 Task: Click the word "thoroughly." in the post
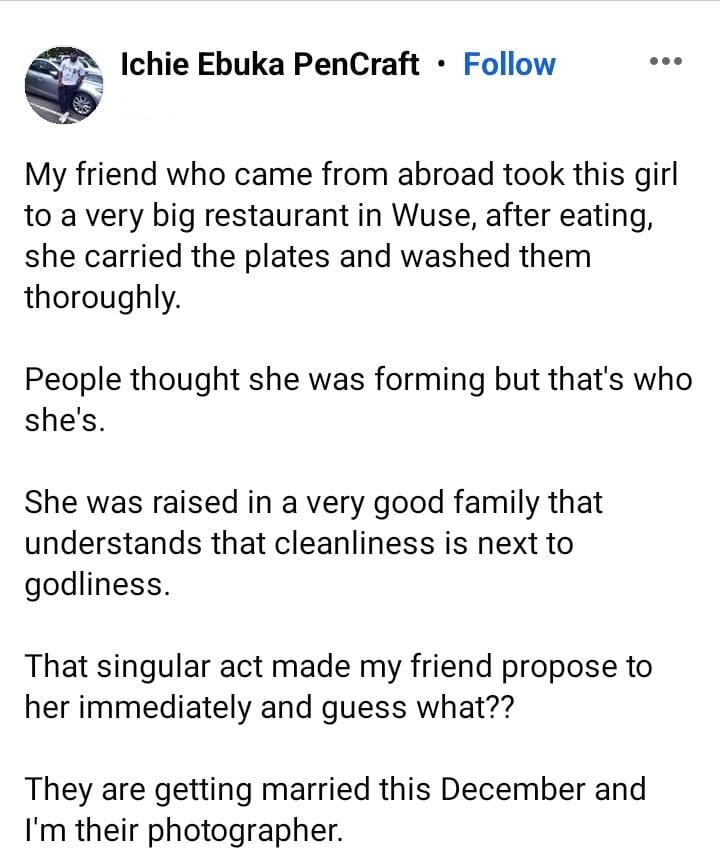click(103, 298)
